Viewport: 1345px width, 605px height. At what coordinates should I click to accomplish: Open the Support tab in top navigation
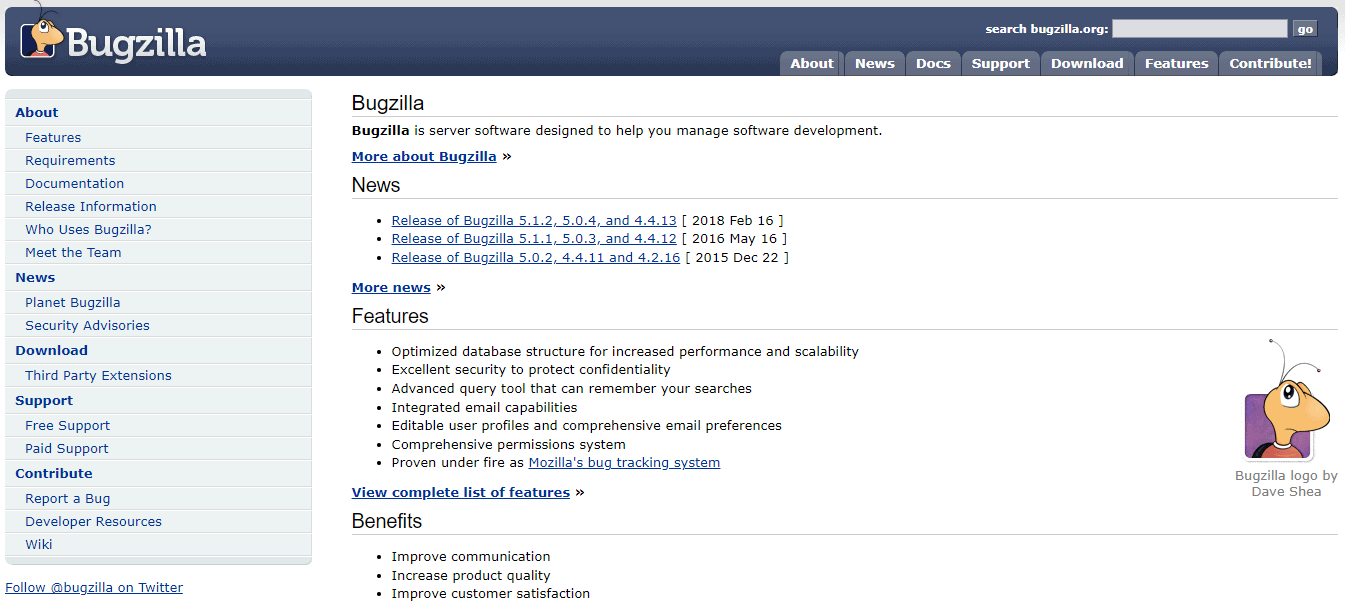tap(1001, 63)
